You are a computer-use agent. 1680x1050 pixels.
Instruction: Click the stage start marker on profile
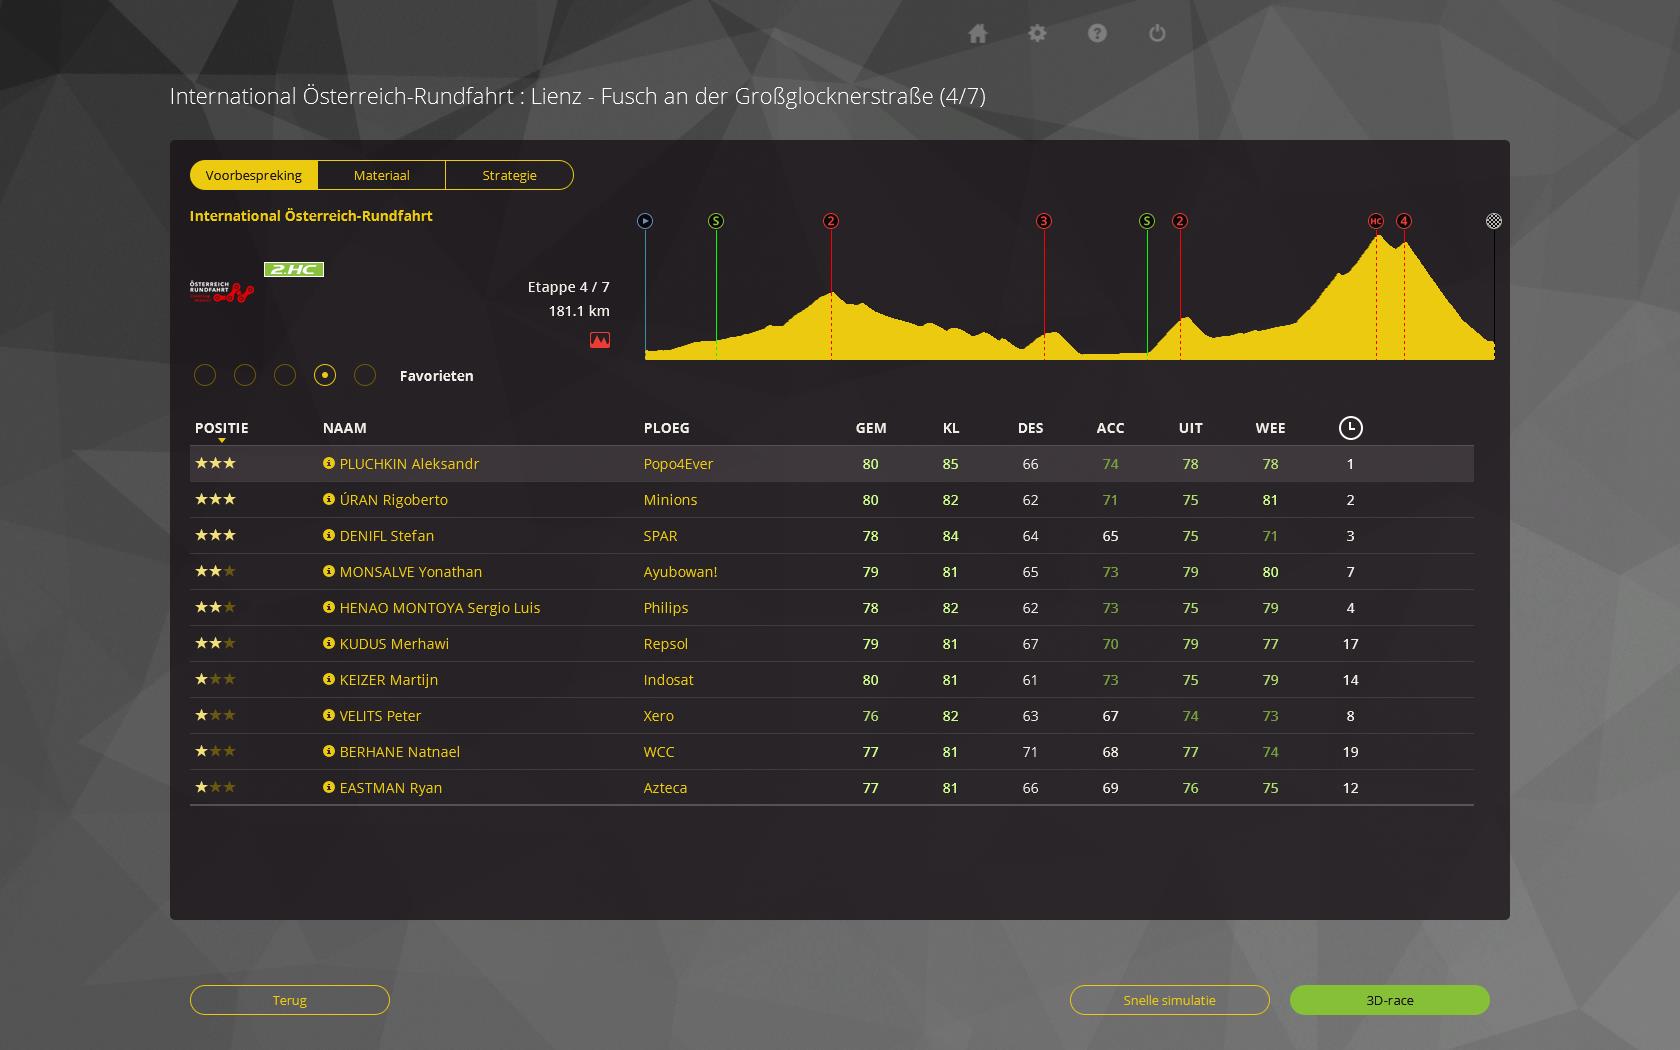pyautogui.click(x=645, y=221)
